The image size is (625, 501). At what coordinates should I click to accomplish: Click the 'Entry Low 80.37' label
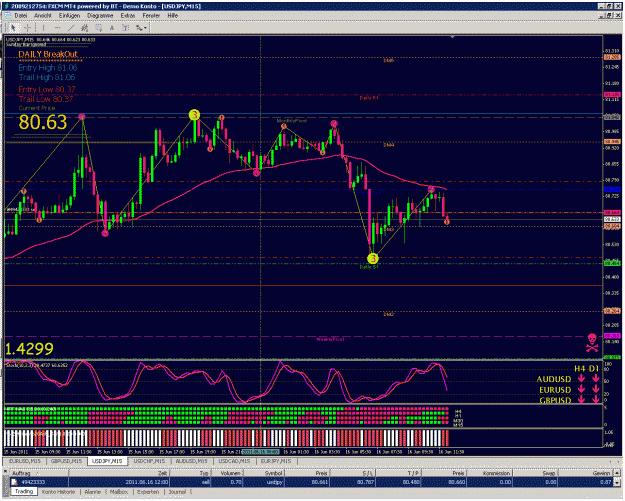[x=47, y=89]
